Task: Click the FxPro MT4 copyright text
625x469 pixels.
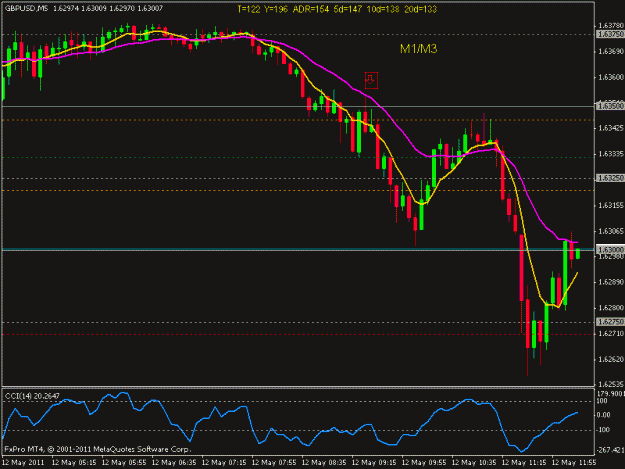Action: [x=98, y=449]
